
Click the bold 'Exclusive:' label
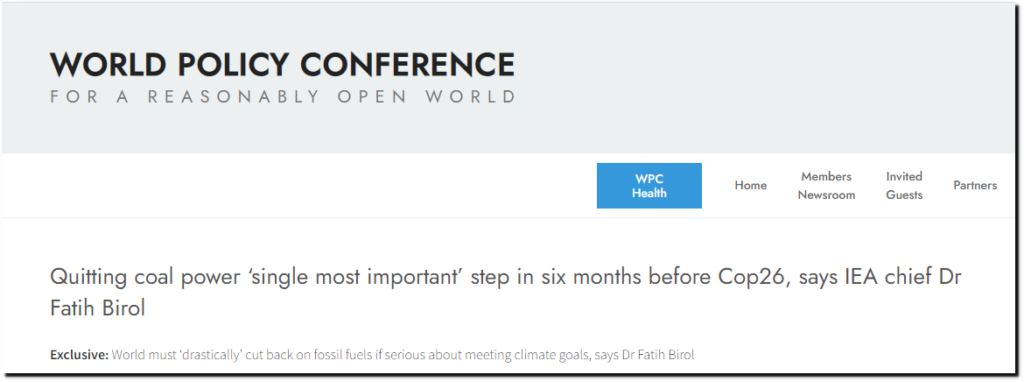click(79, 355)
